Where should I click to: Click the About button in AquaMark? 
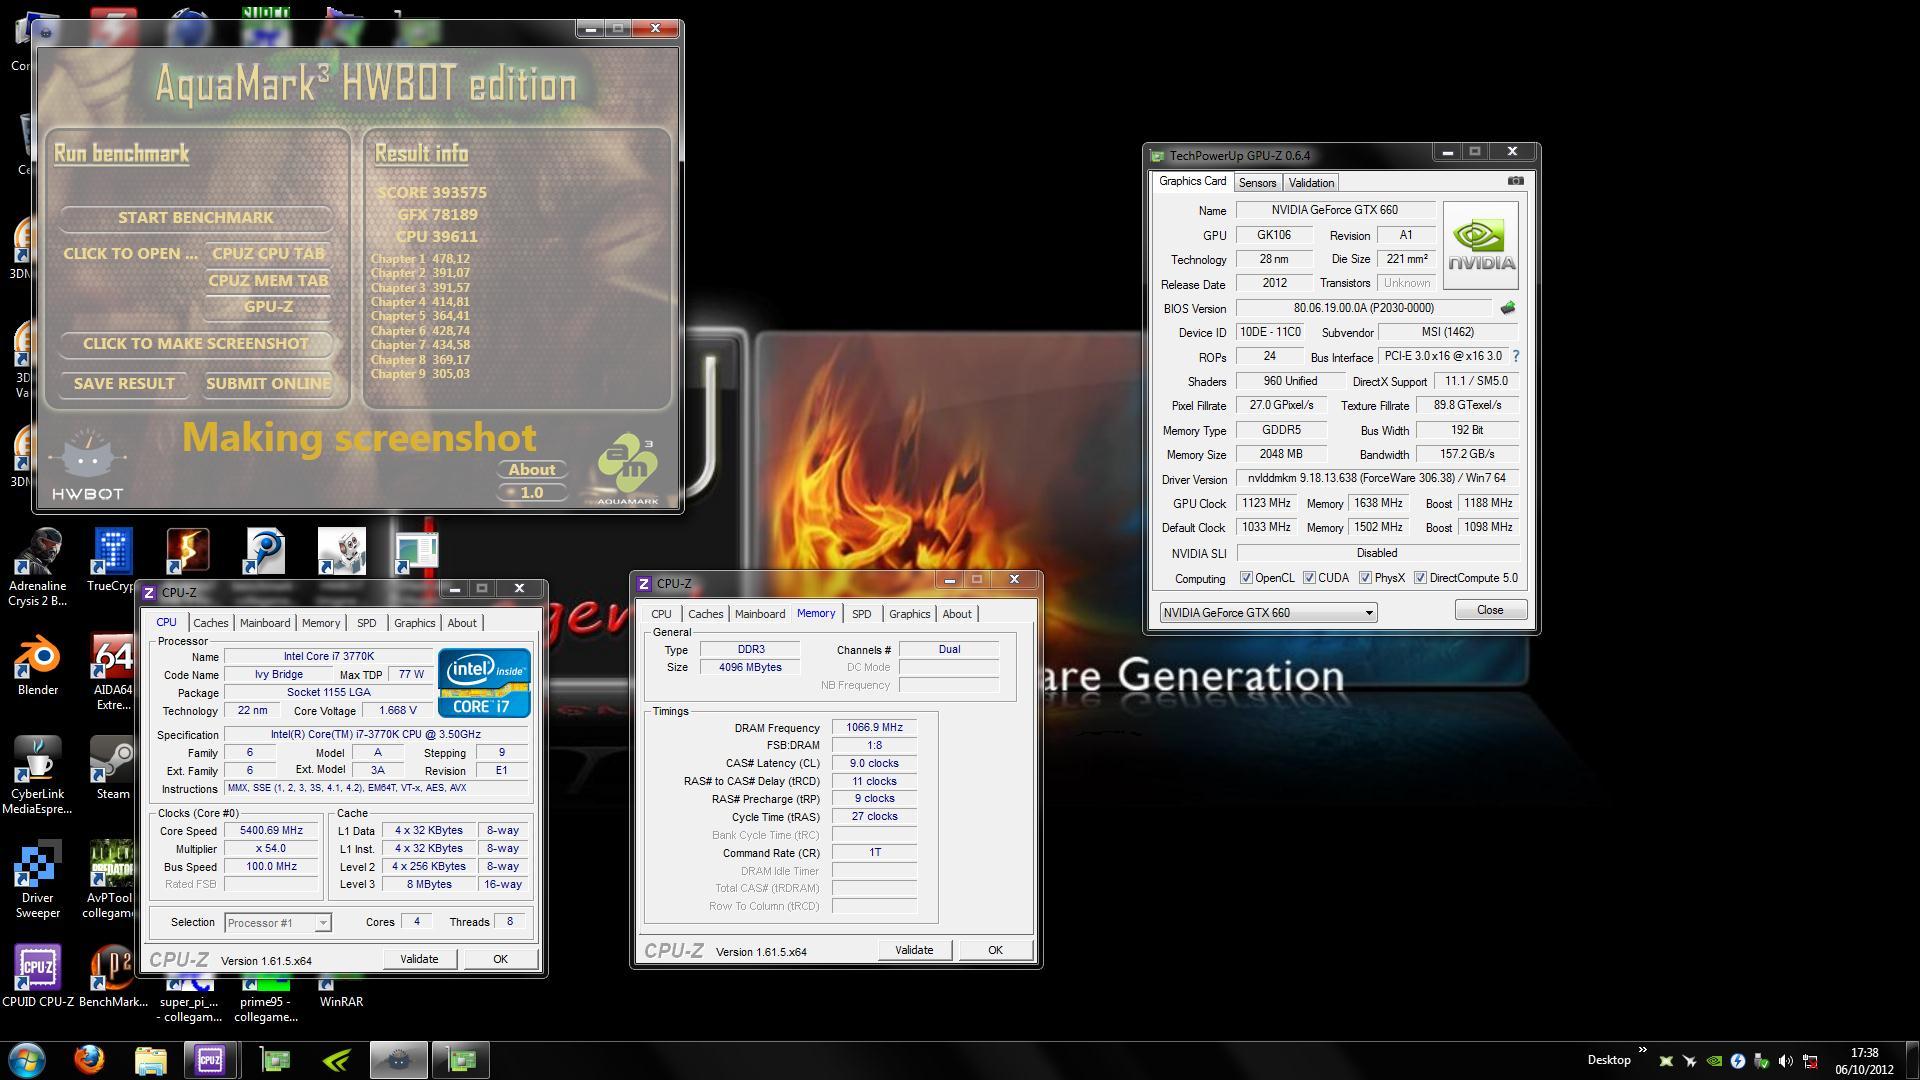532,470
